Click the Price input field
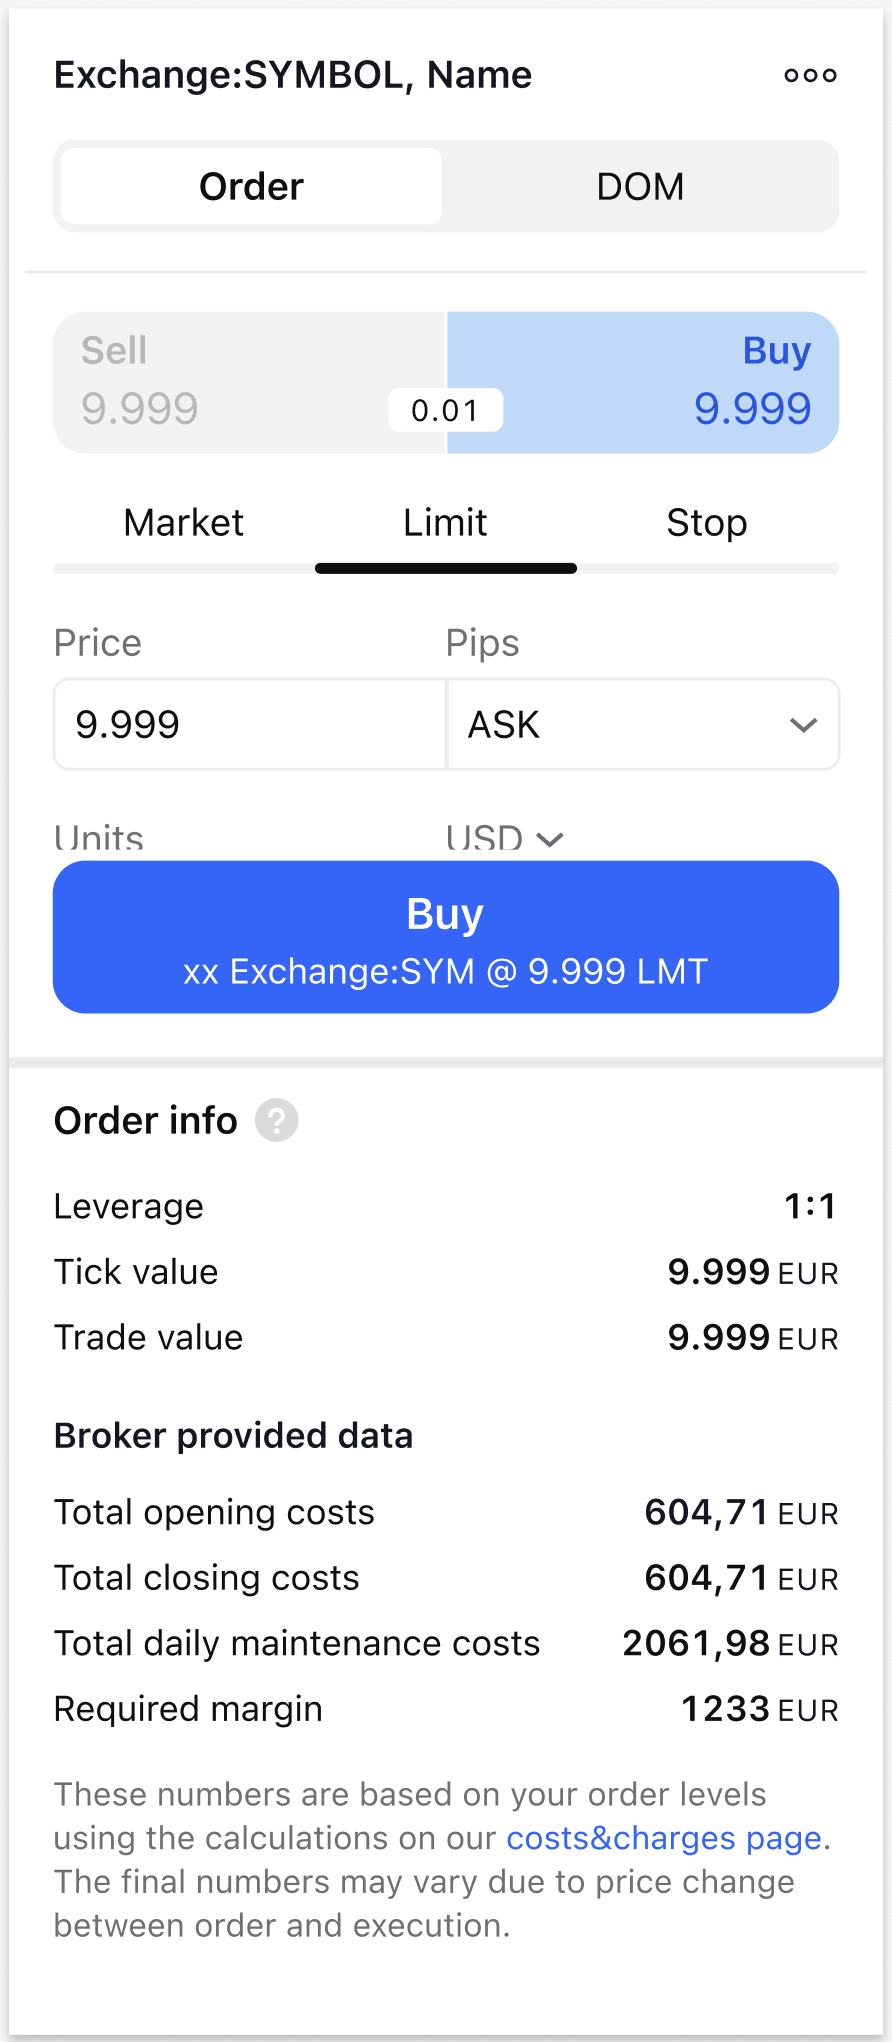This screenshot has height=2042, width=892. pos(250,724)
